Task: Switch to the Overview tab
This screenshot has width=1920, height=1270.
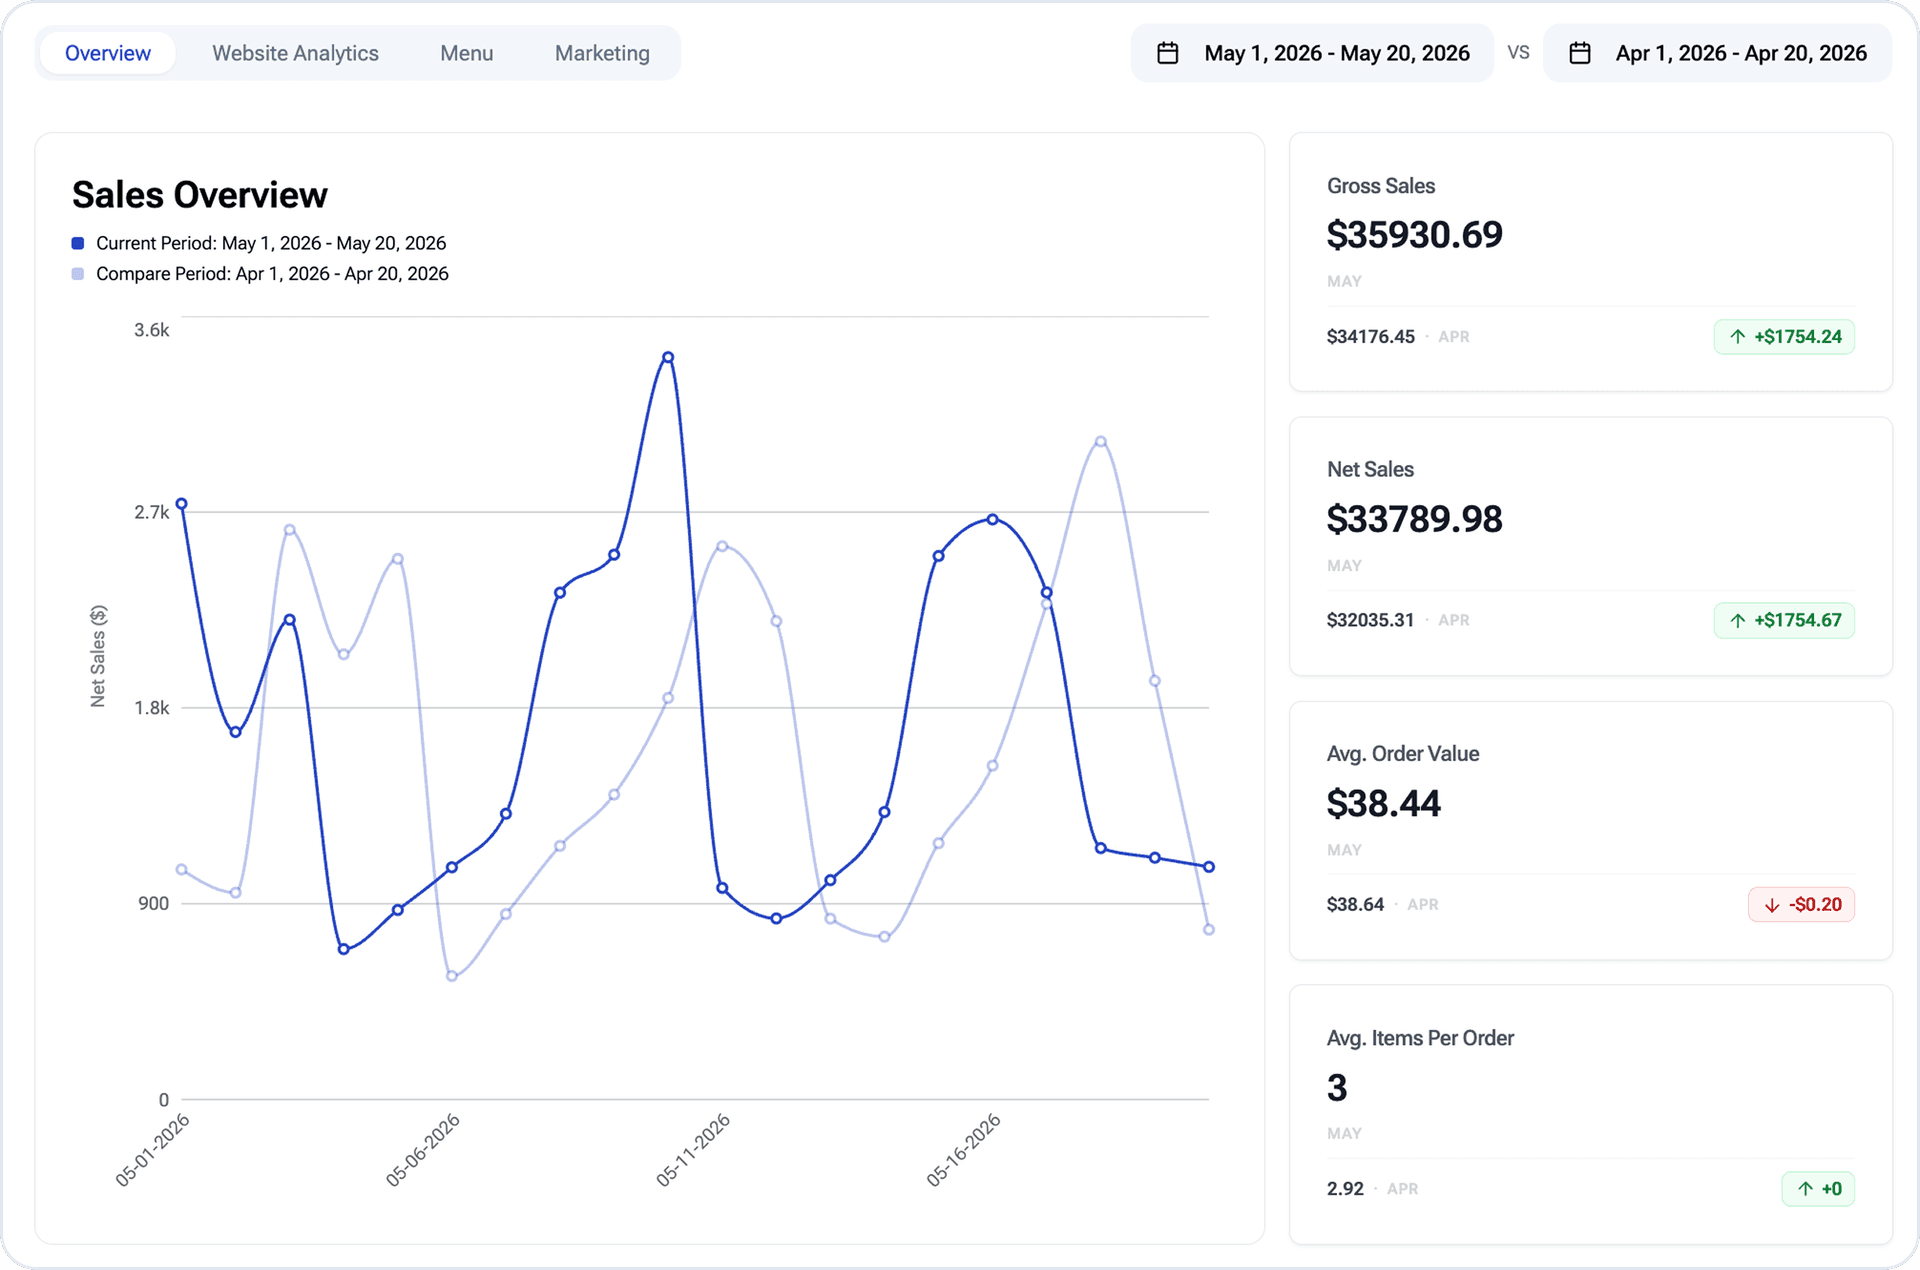Action: (x=108, y=53)
